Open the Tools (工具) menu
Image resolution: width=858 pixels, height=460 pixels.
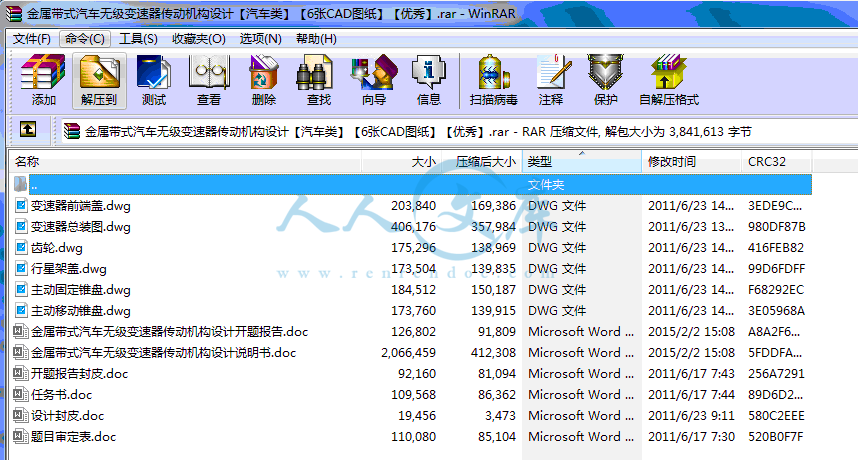138,39
